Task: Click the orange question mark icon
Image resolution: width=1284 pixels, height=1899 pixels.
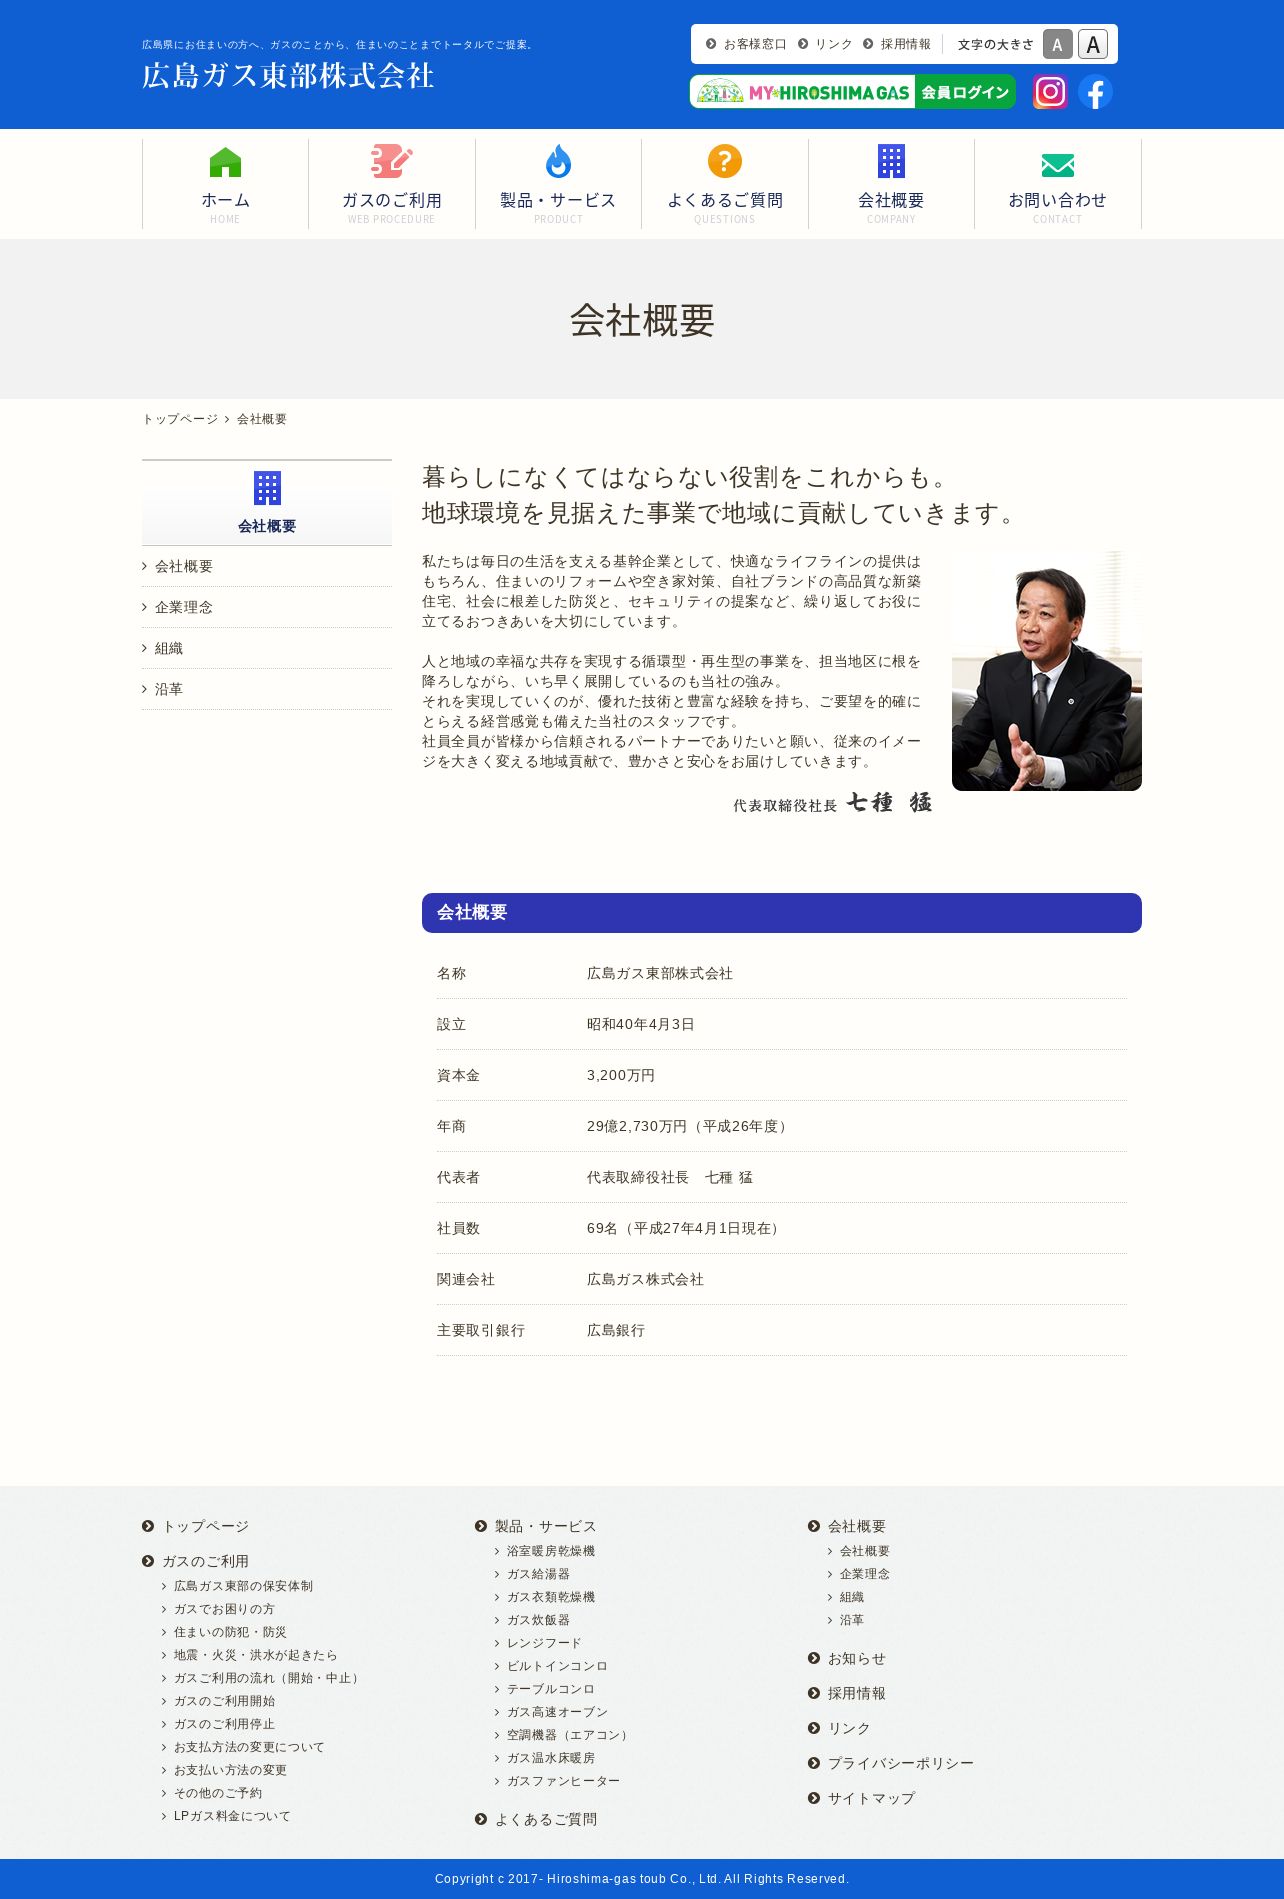Action: [x=725, y=161]
